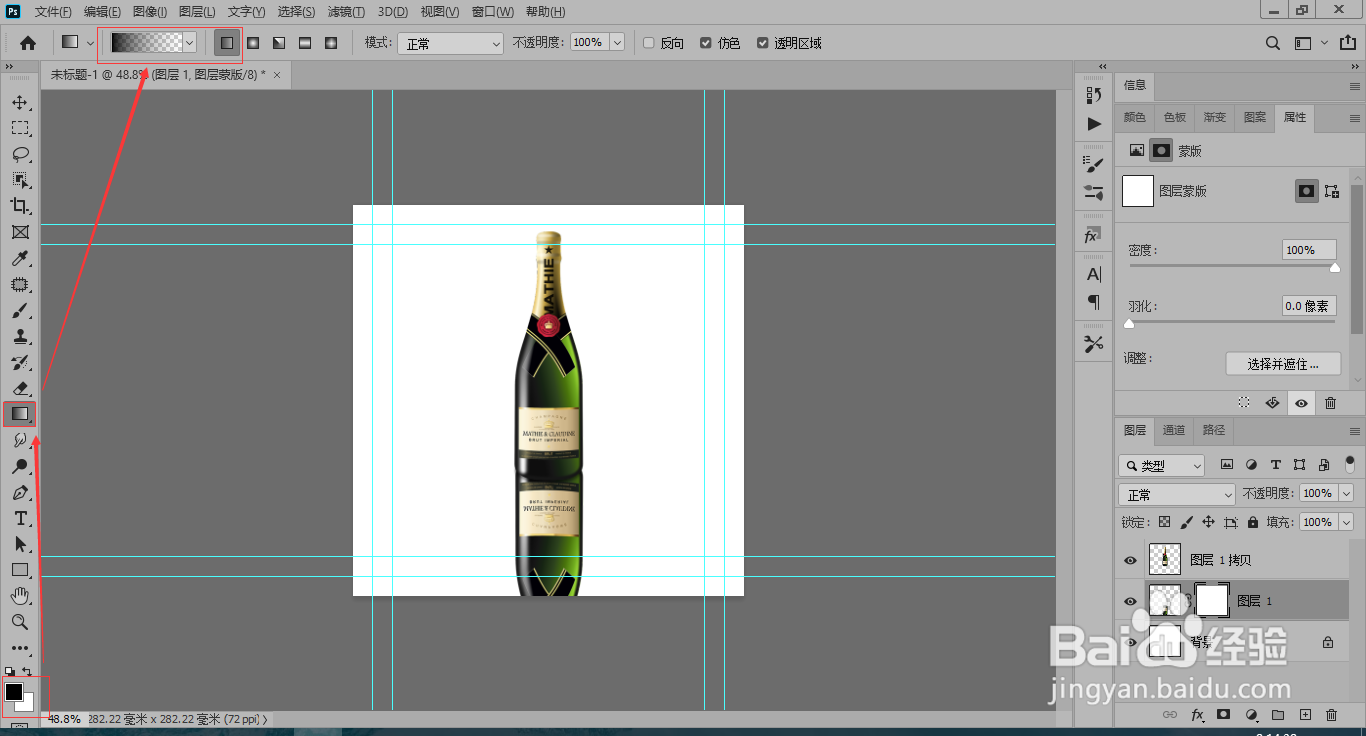The image size is (1366, 736).
Task: Toggle lock all in Layers lock row
Action: tap(1253, 522)
